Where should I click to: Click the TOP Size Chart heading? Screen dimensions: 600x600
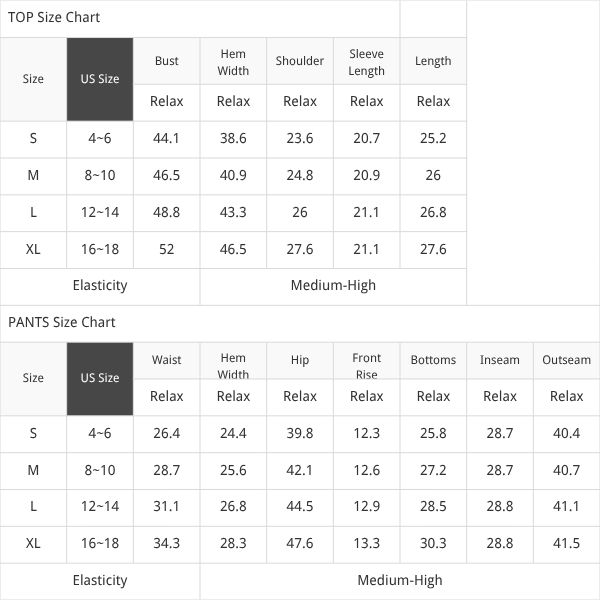point(54,17)
